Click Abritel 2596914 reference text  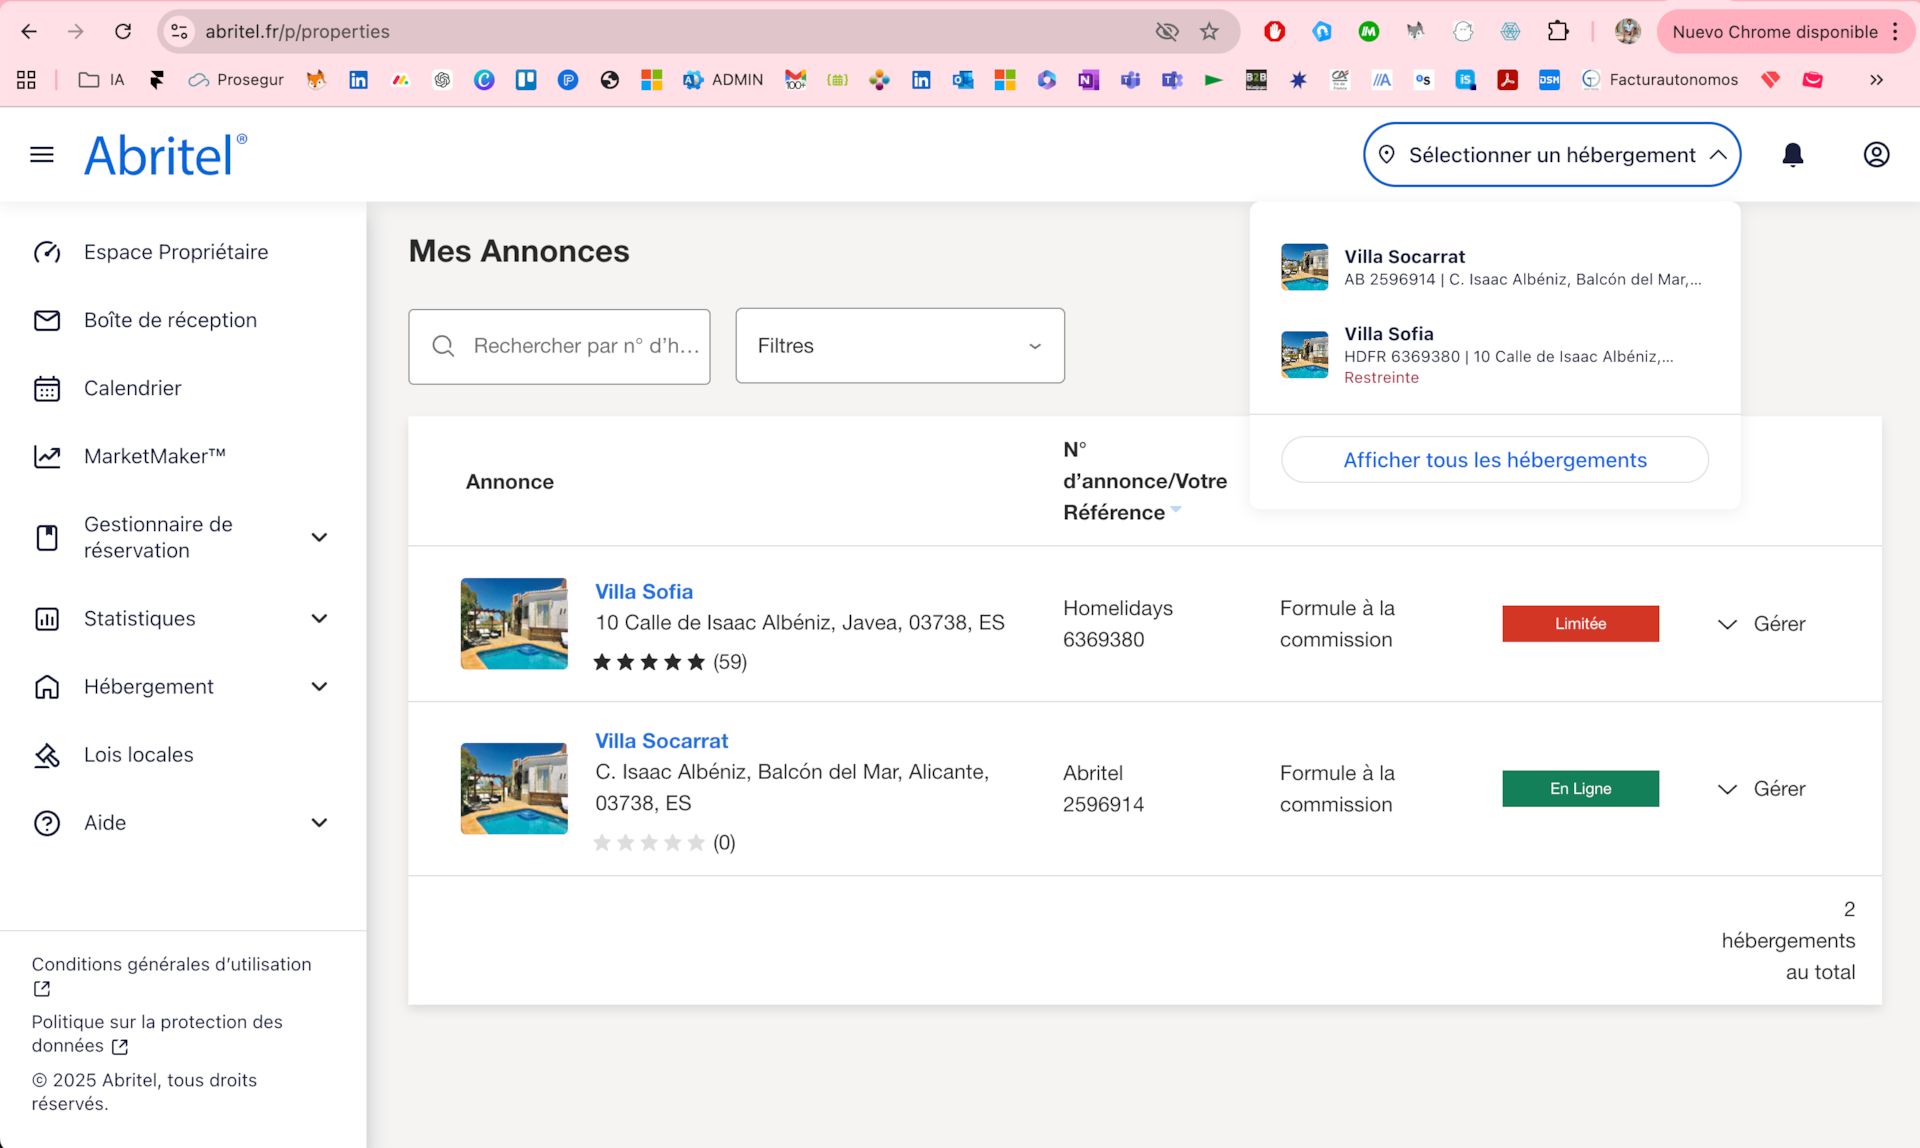tap(1103, 789)
